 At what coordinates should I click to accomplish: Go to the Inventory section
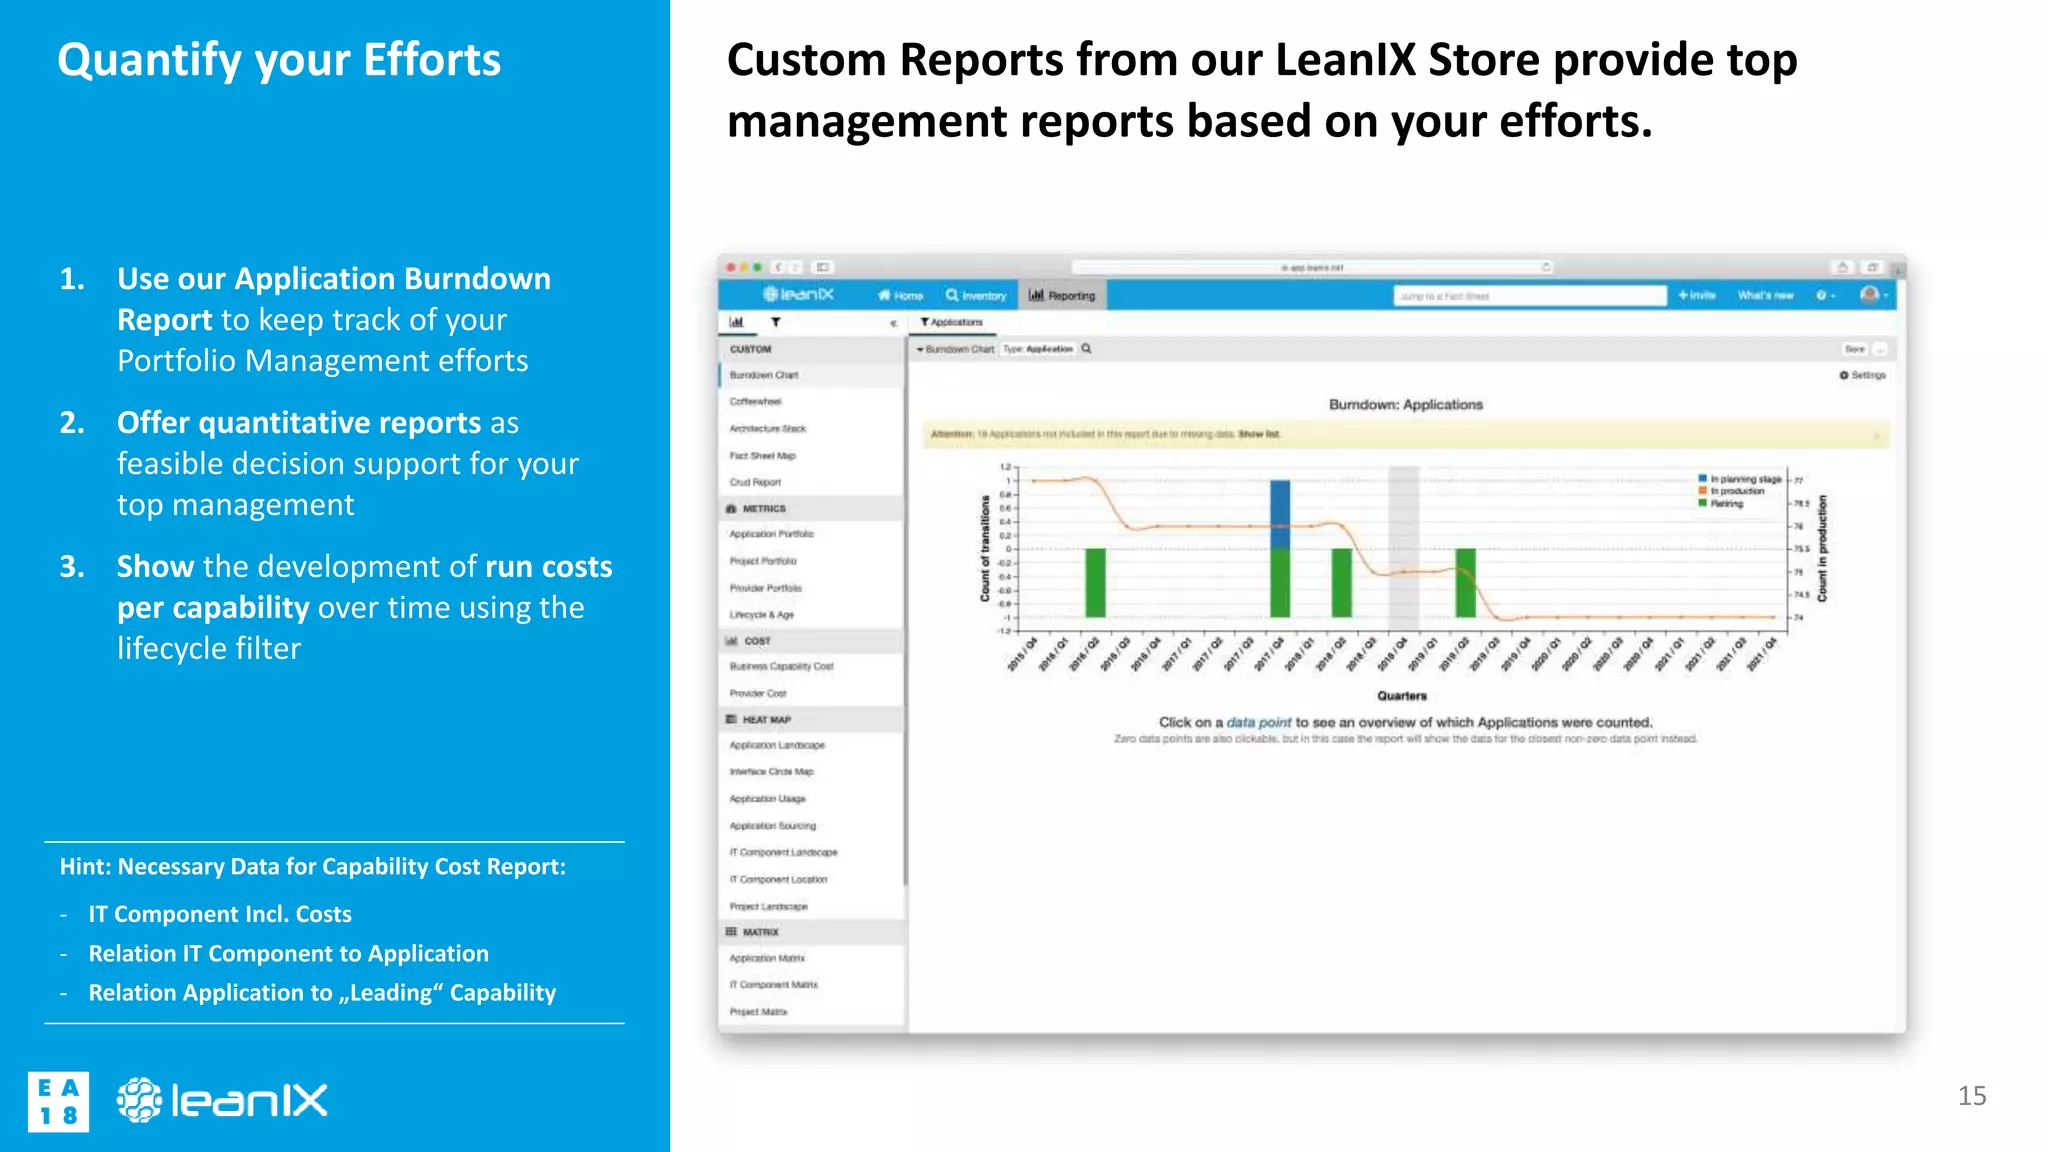976,295
